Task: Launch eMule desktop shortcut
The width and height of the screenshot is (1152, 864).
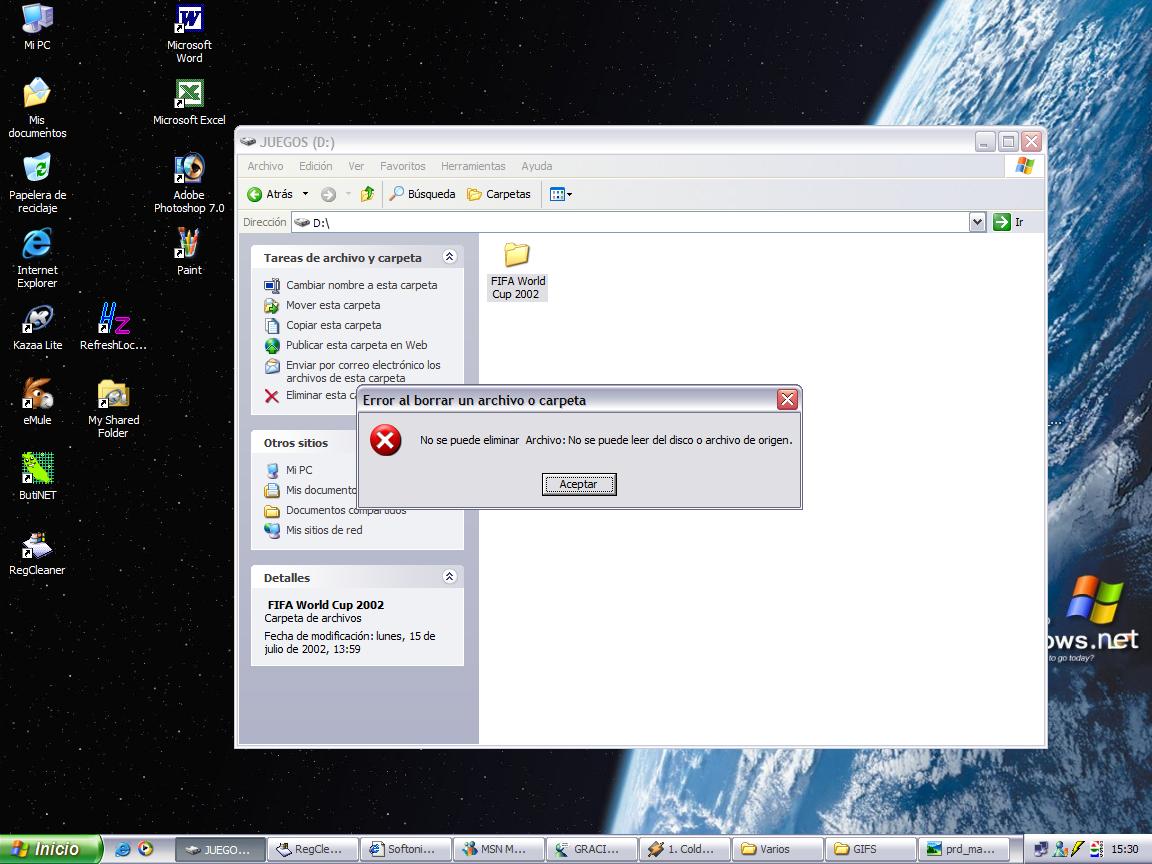Action: (x=37, y=403)
